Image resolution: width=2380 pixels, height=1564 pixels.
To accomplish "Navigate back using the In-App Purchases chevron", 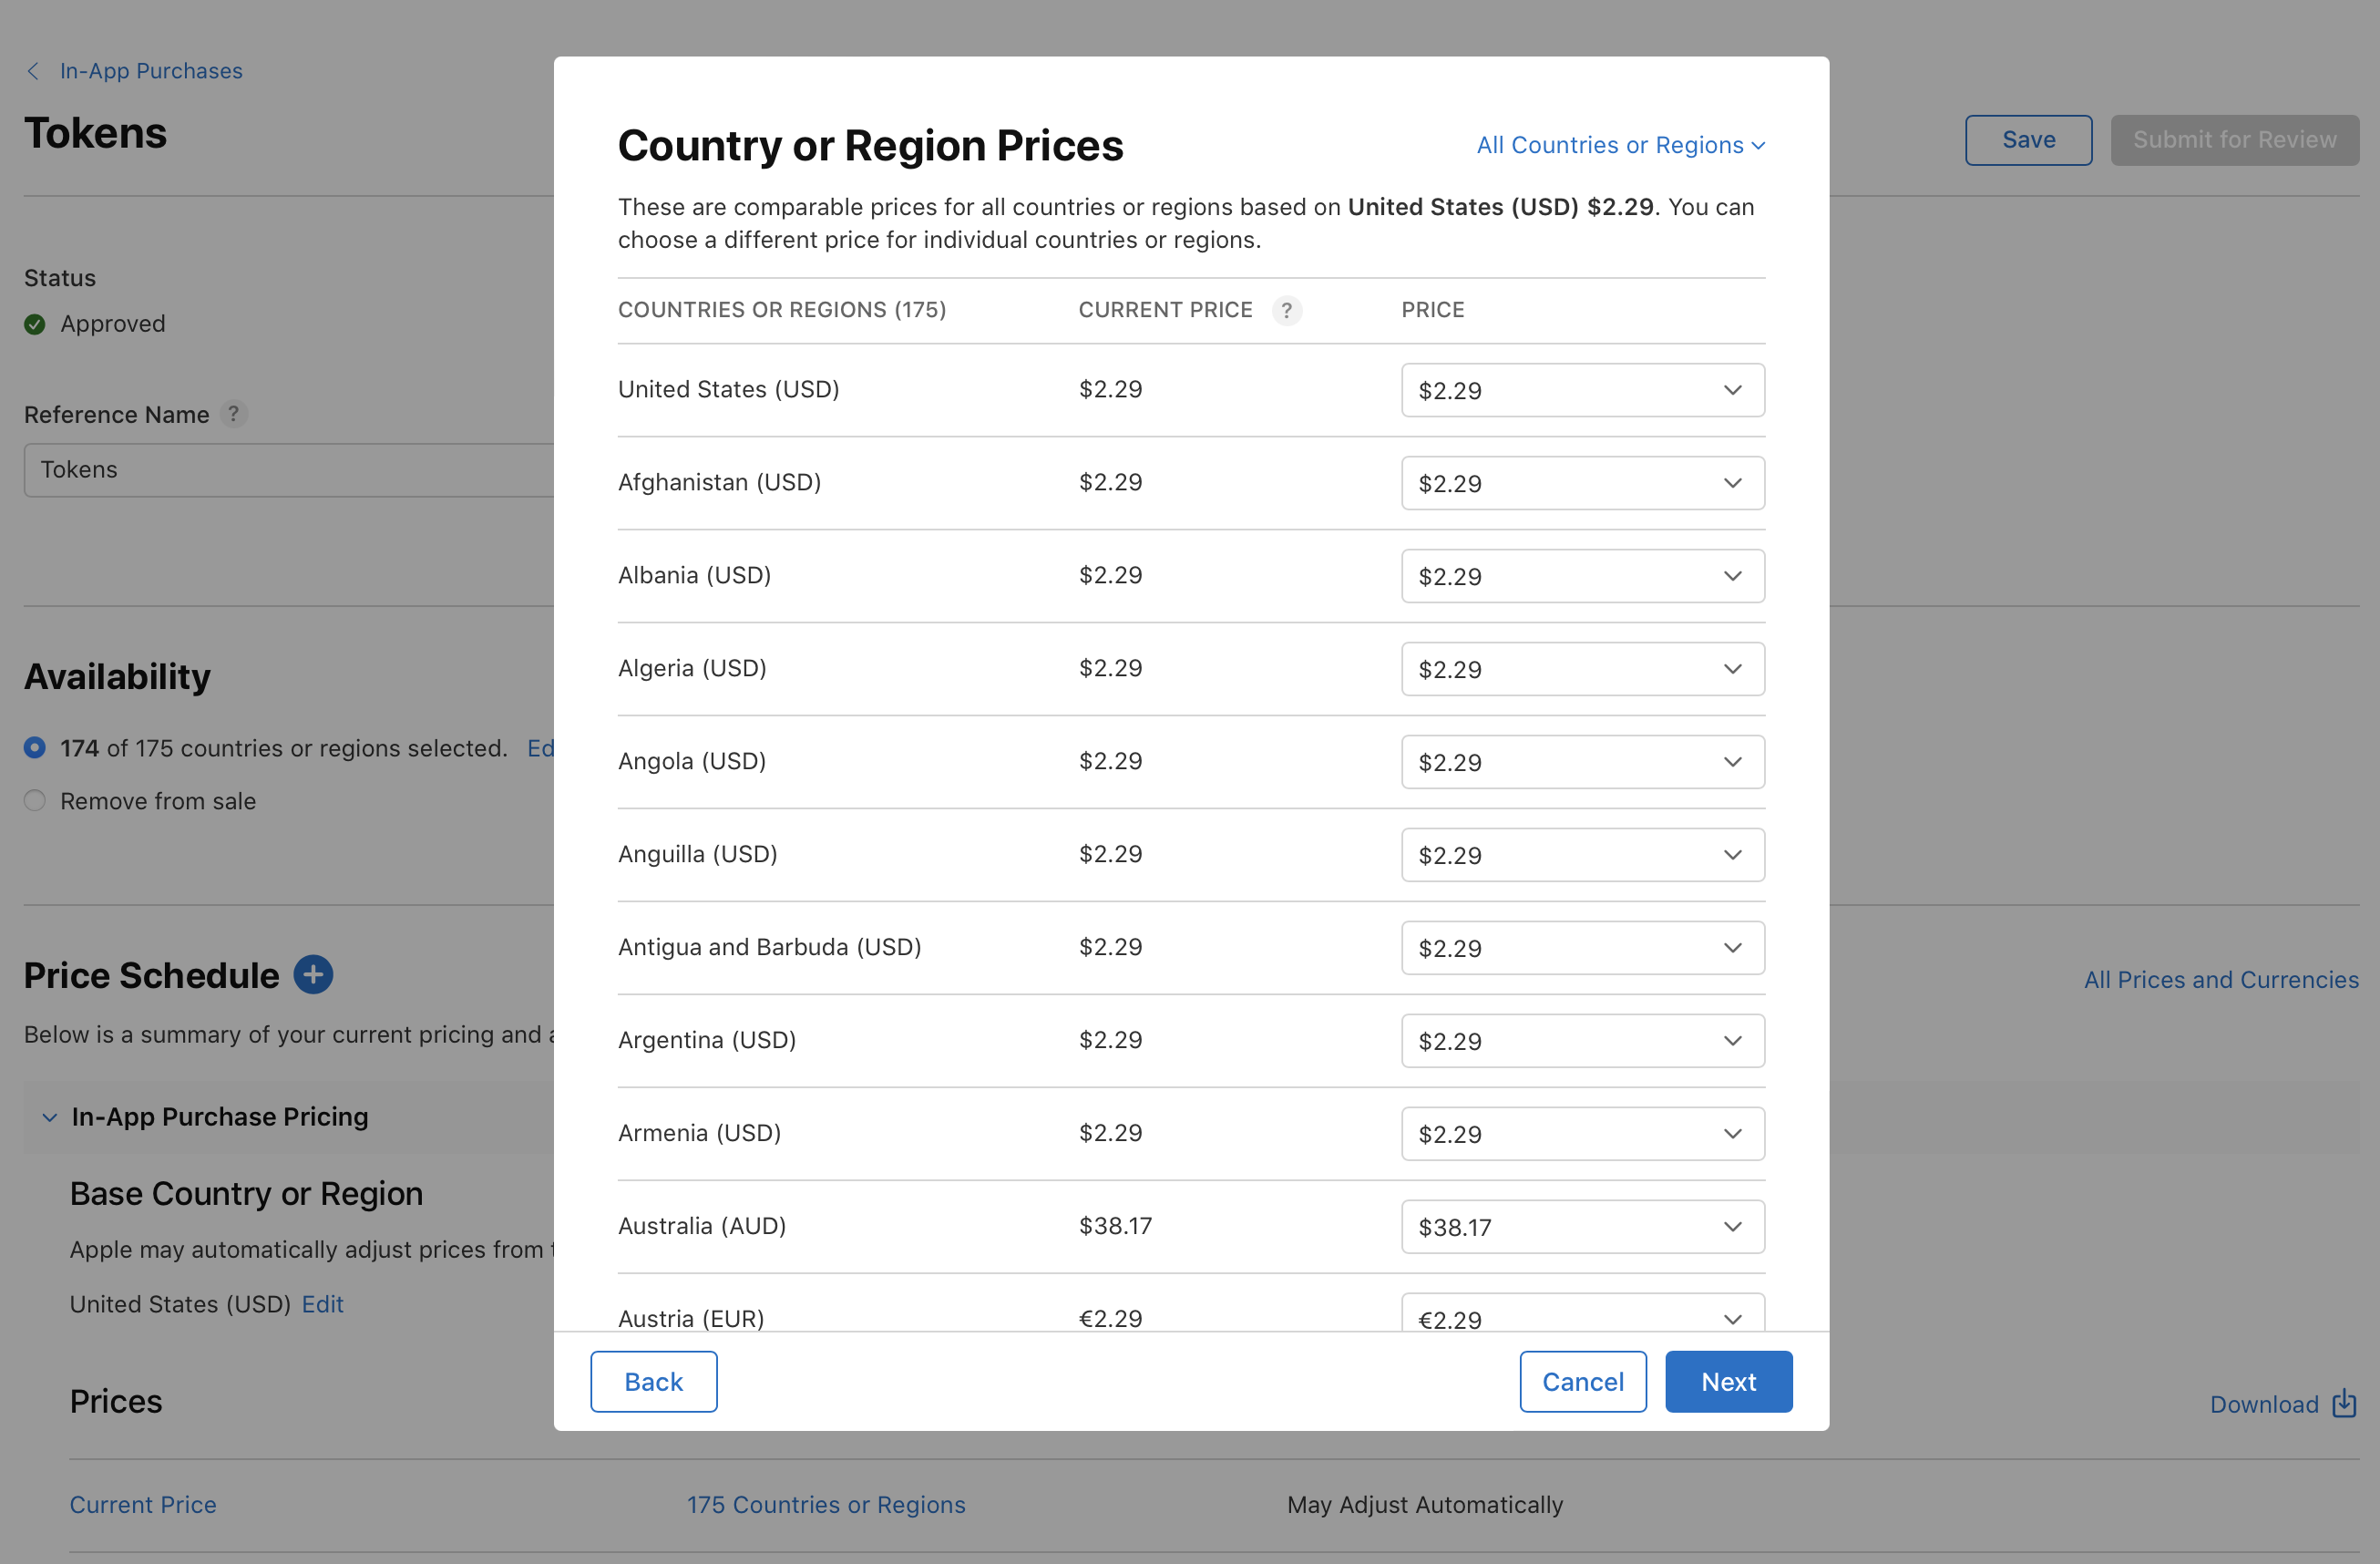I will [x=33, y=70].
